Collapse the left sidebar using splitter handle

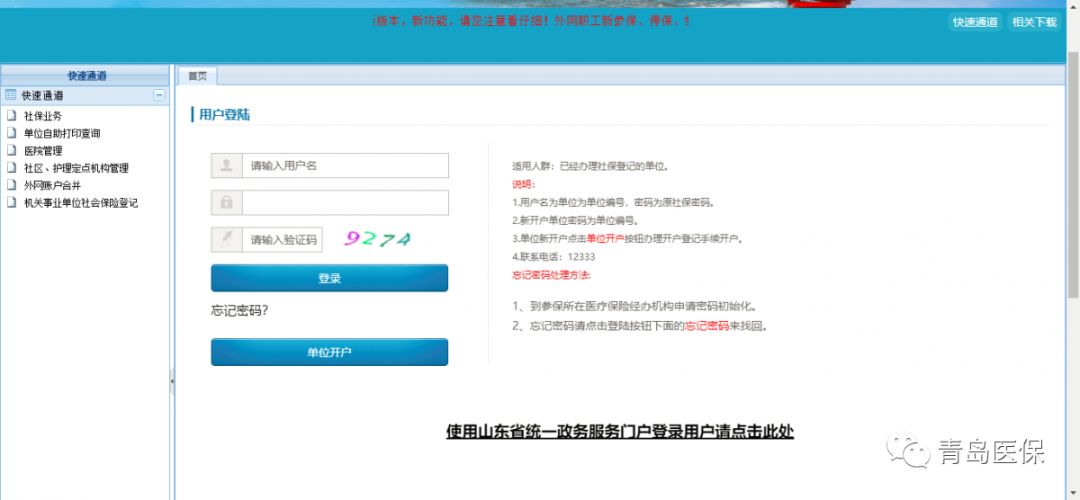point(172,381)
